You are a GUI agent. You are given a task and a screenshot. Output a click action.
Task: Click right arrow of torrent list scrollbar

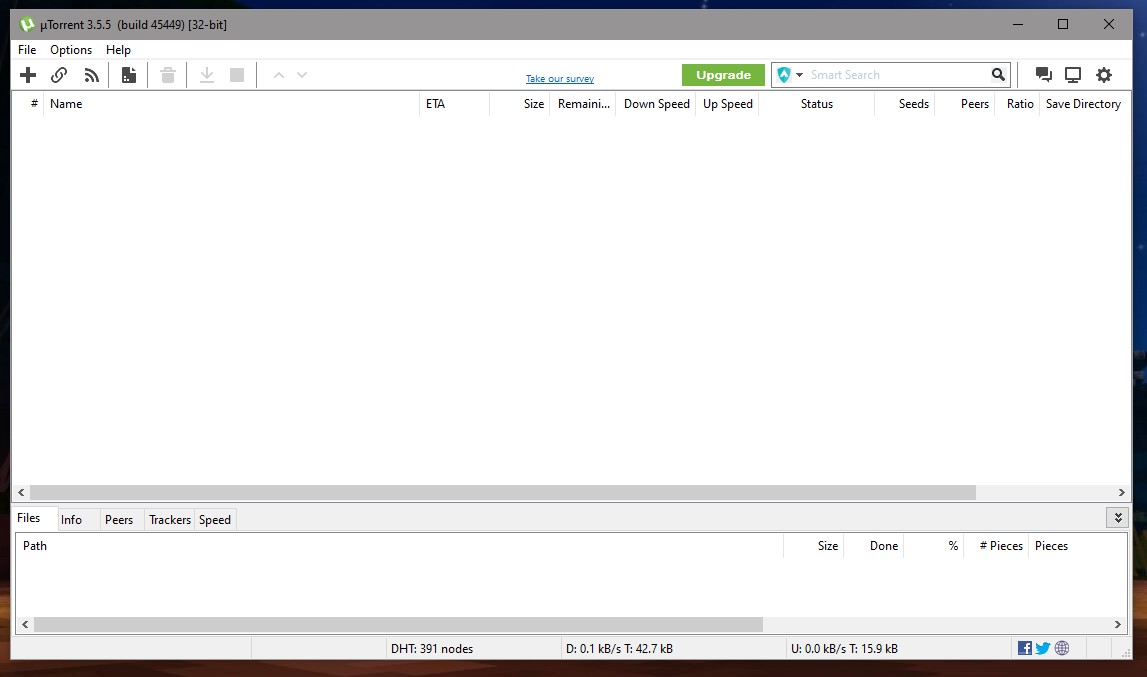[x=1121, y=493]
